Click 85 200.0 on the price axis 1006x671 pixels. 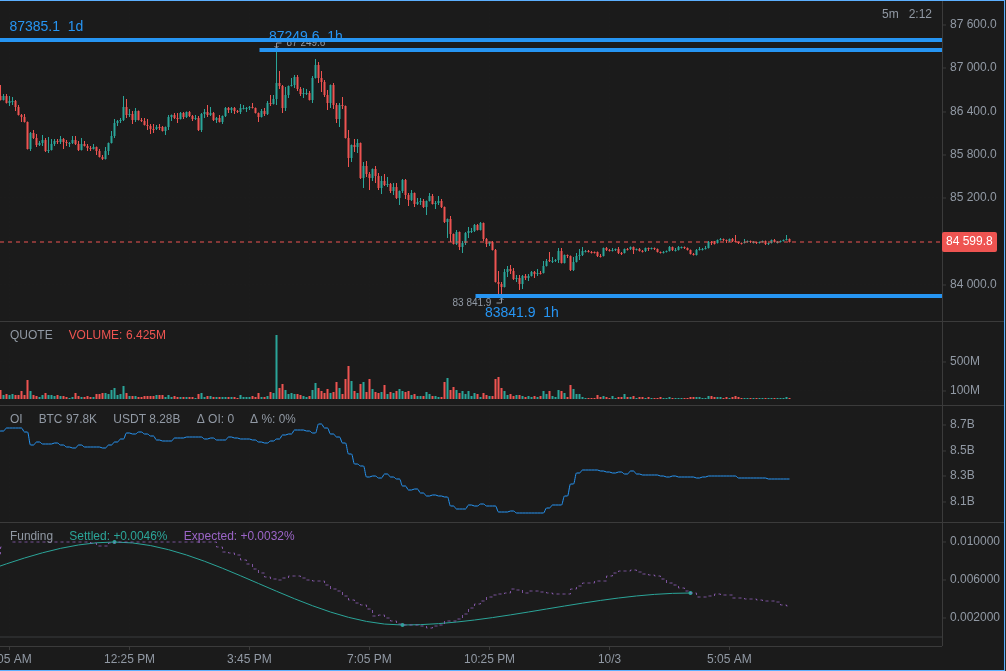[973, 197]
